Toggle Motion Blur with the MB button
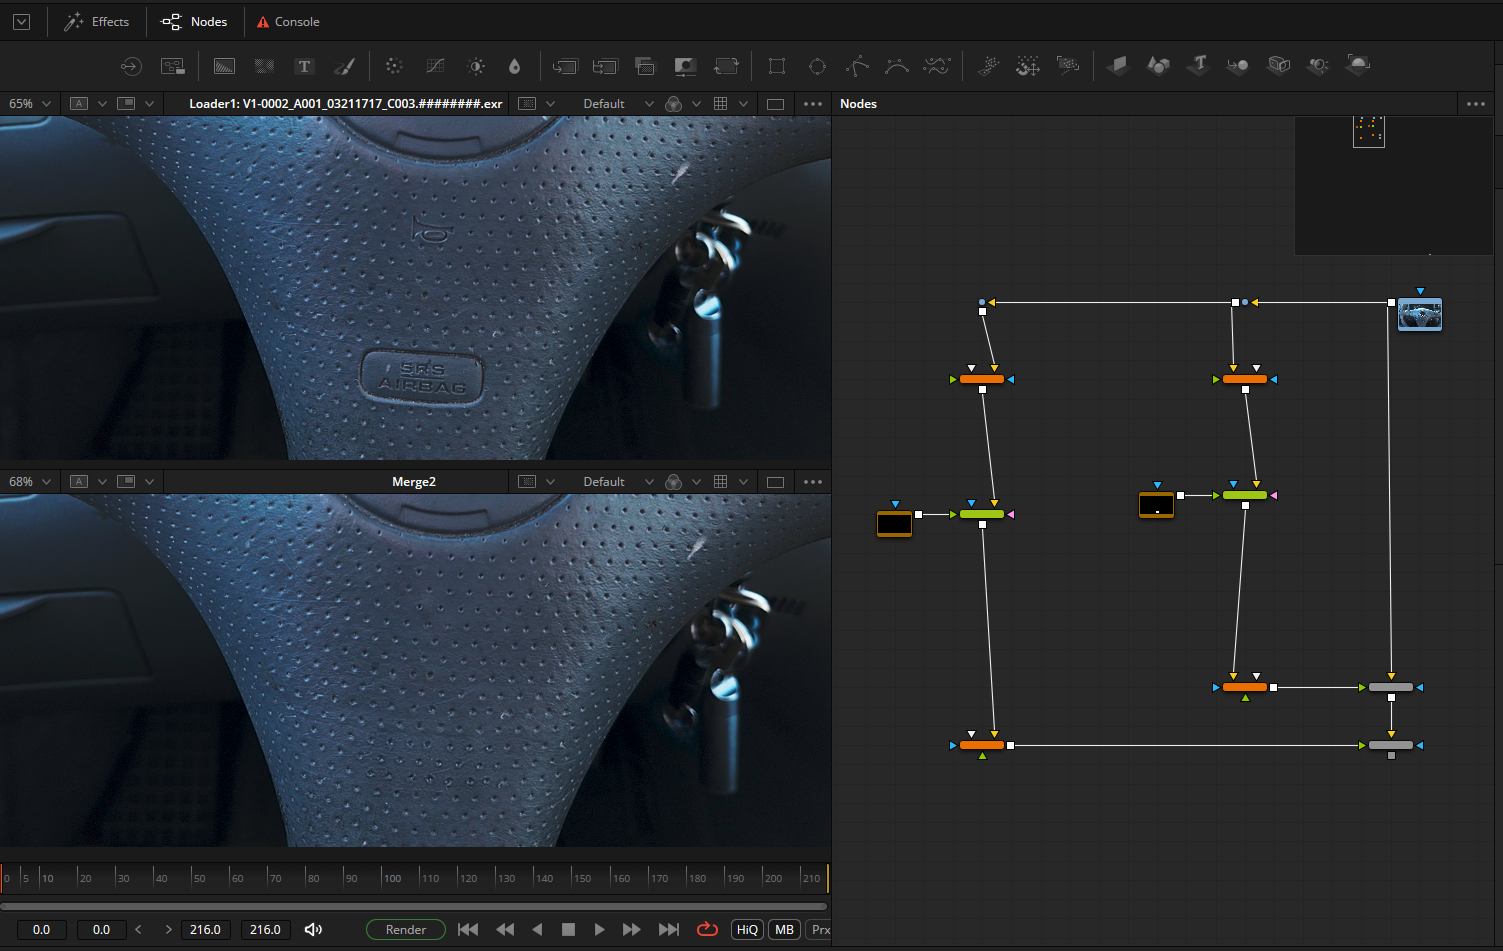This screenshot has width=1503, height=951. pos(784,929)
